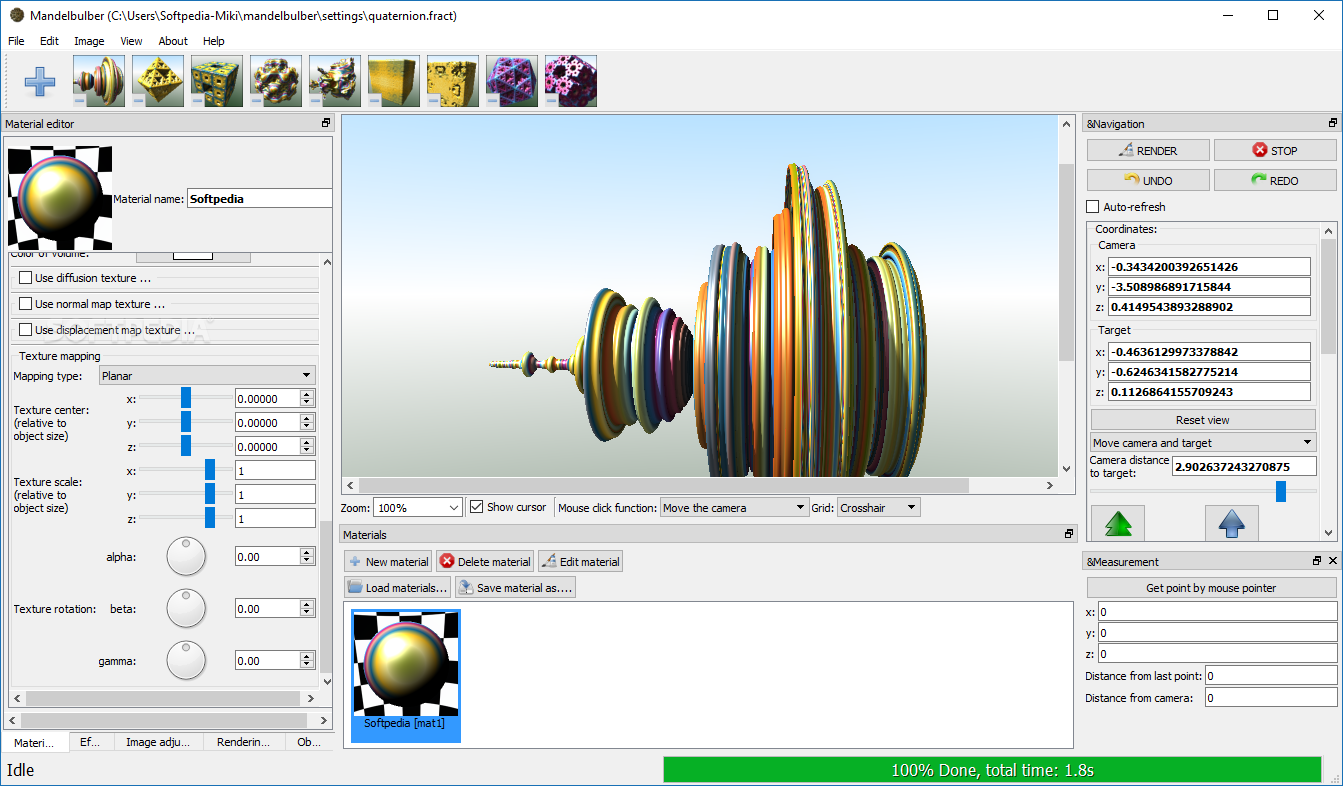Enable Use normal map texture
The height and width of the screenshot is (786, 1343).
26,304
